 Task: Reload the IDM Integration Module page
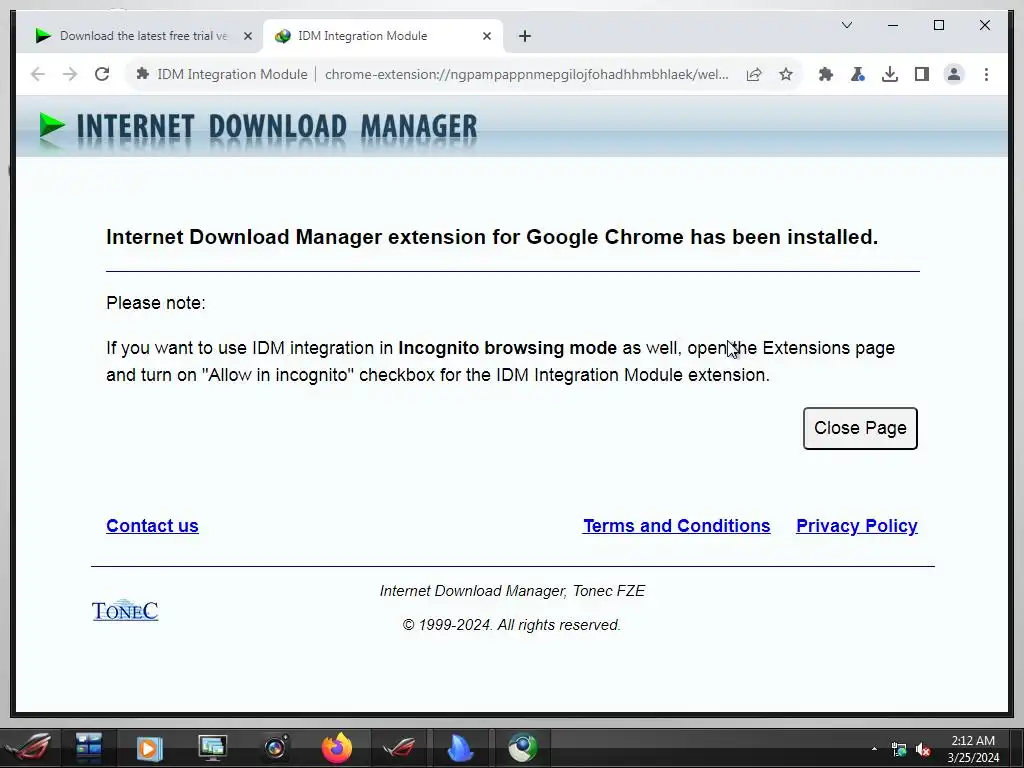[102, 74]
